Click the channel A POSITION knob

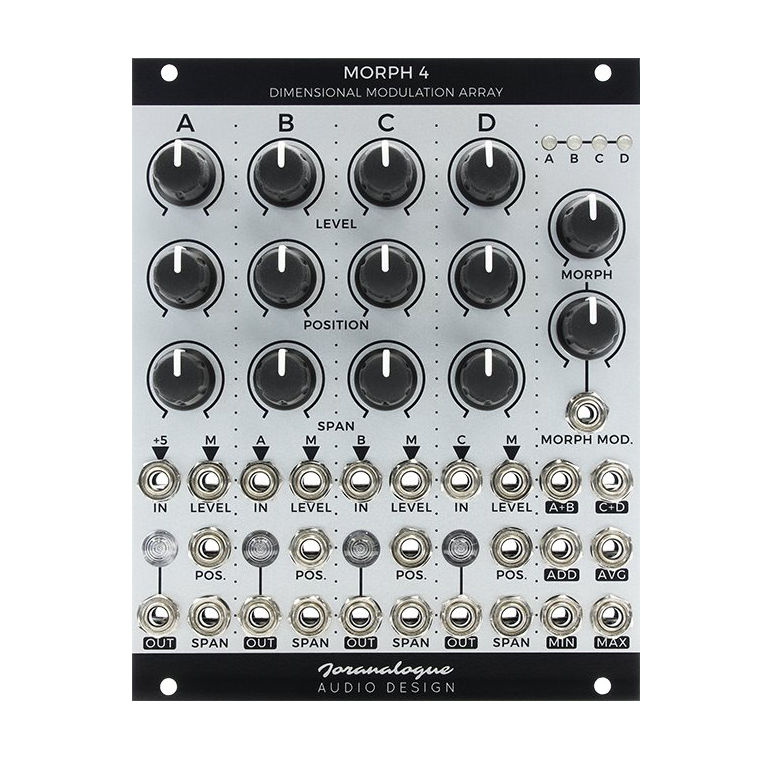click(x=185, y=276)
